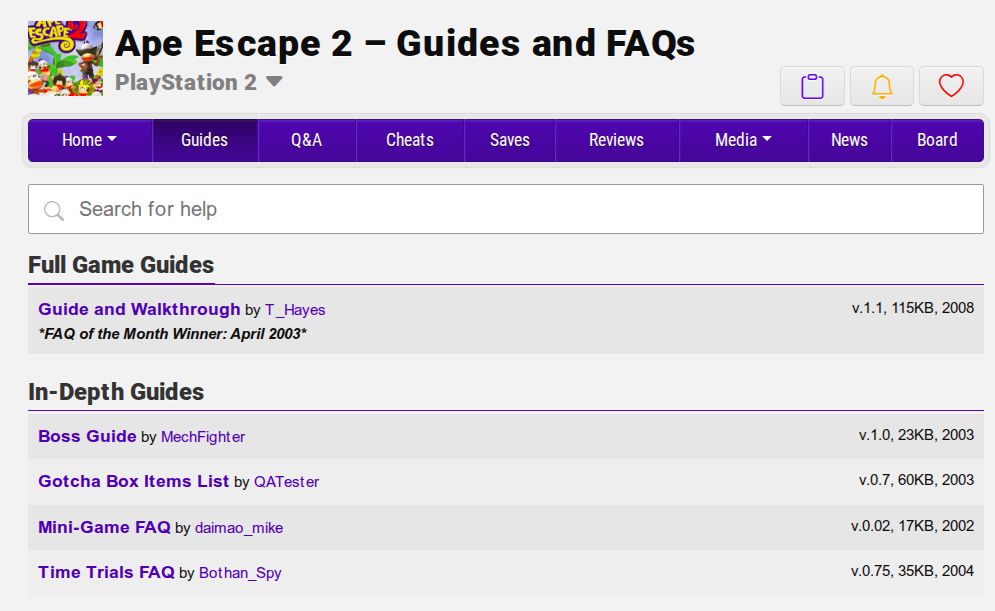995x611 pixels.
Task: Click the In-Depth Guides heading
Action: pos(116,392)
